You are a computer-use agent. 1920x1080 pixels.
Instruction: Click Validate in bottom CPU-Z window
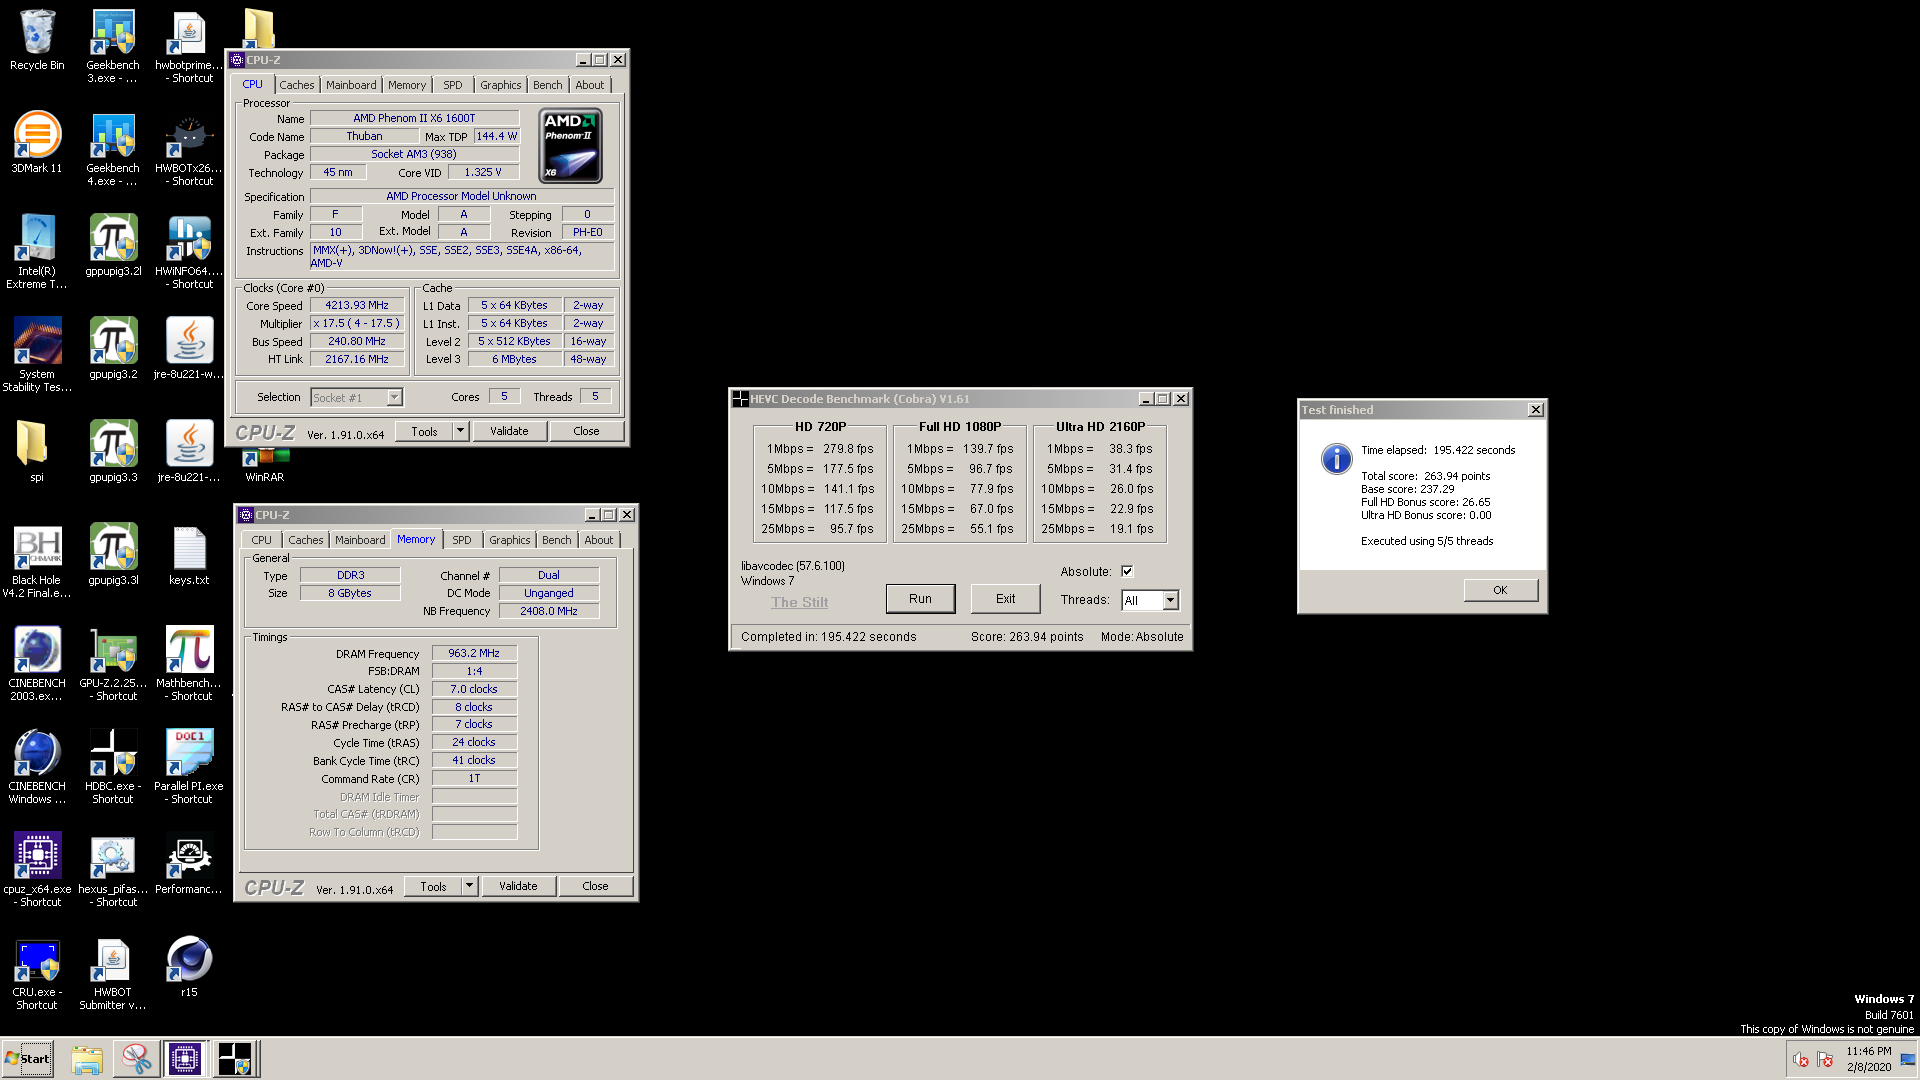518,886
